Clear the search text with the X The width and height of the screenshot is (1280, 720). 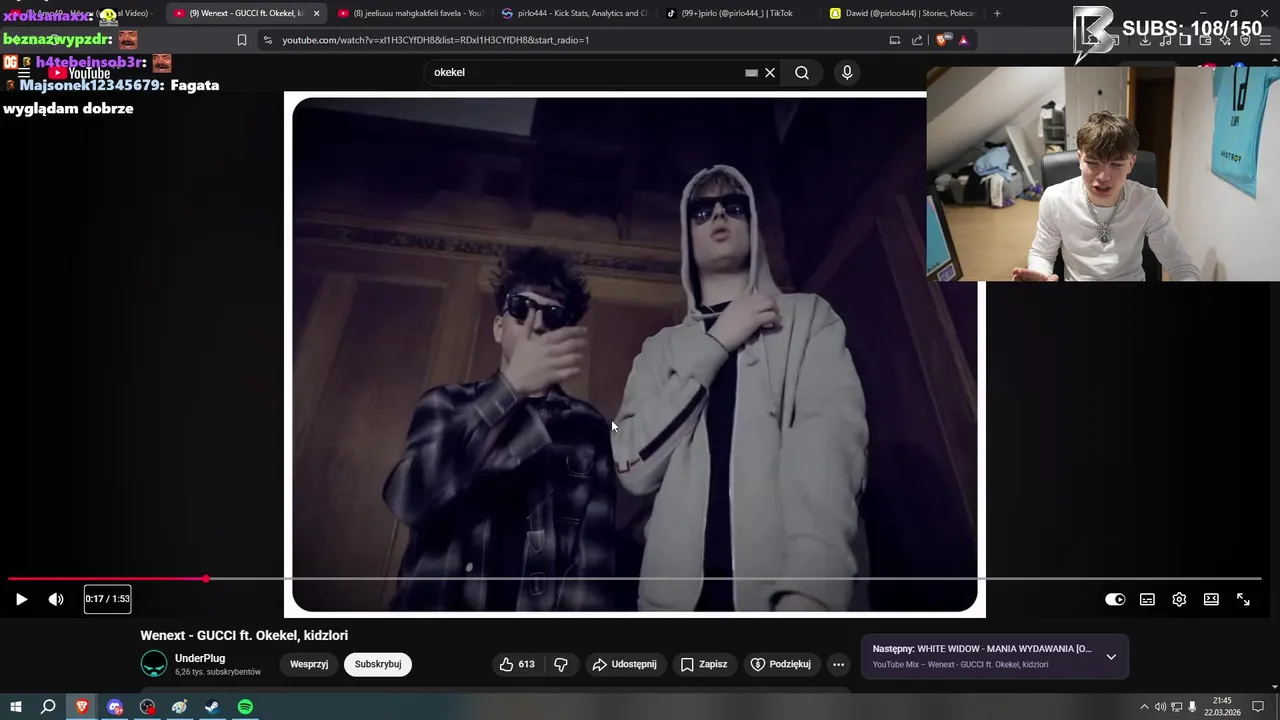pyautogui.click(x=770, y=72)
